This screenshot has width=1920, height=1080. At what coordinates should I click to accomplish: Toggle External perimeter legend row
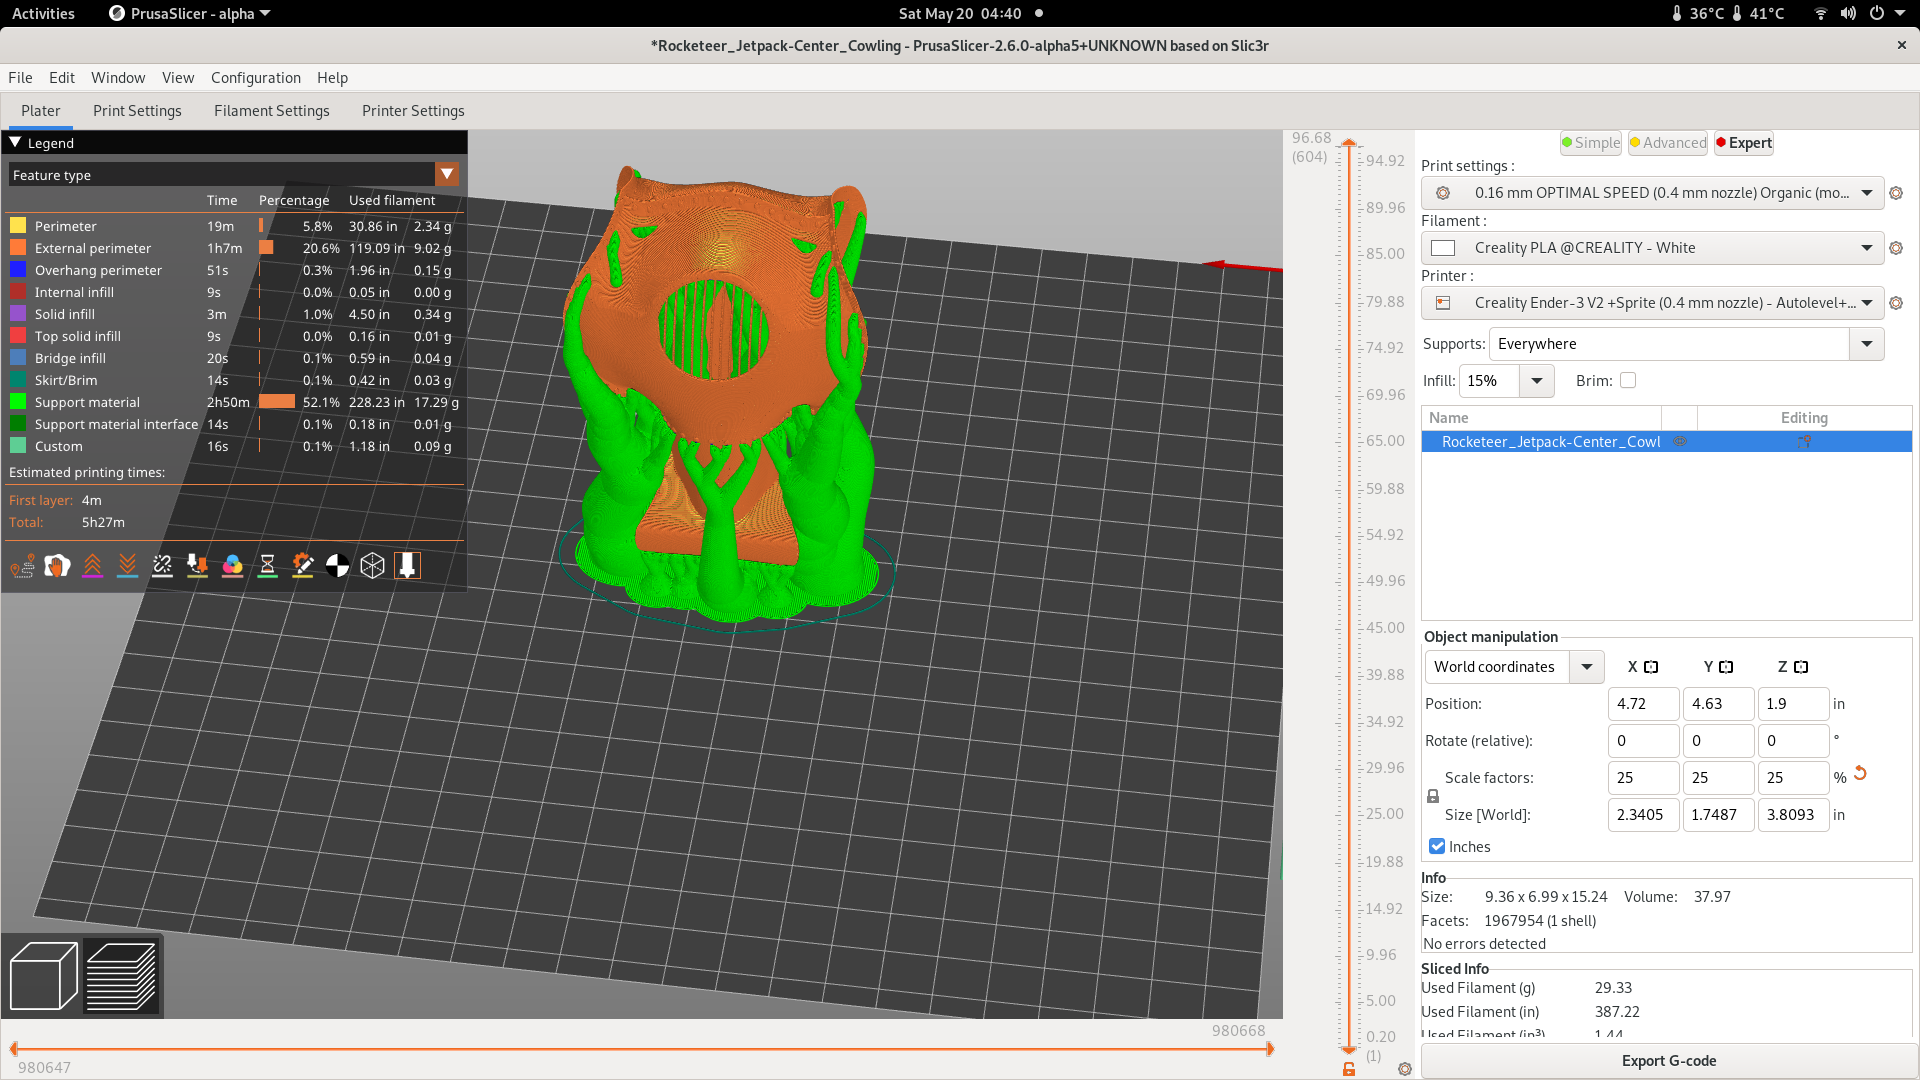click(234, 248)
